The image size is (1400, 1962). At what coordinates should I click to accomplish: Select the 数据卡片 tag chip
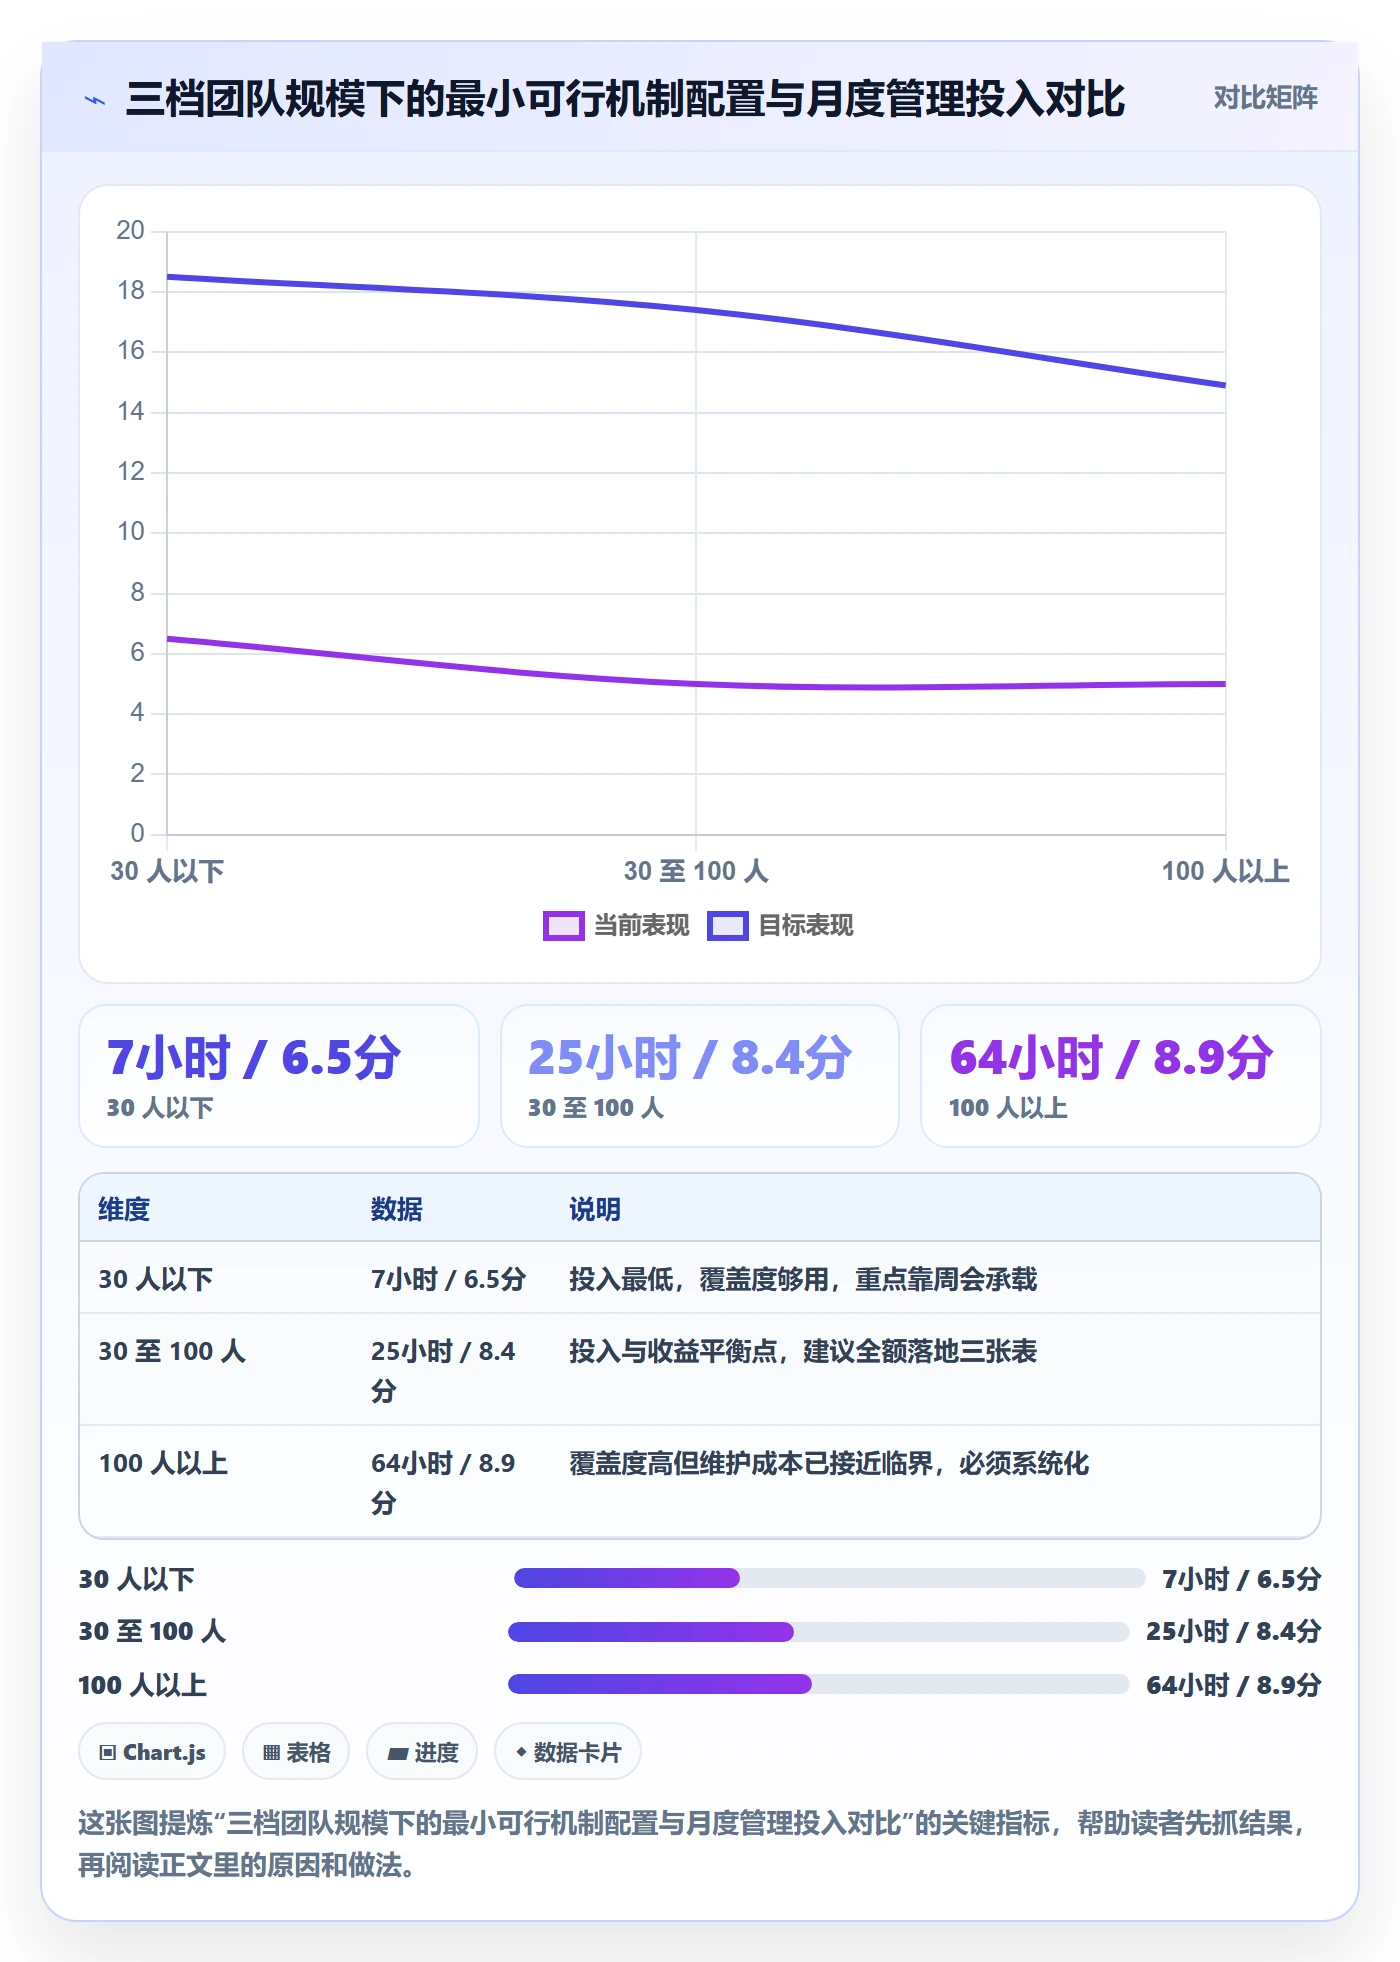[x=568, y=1752]
